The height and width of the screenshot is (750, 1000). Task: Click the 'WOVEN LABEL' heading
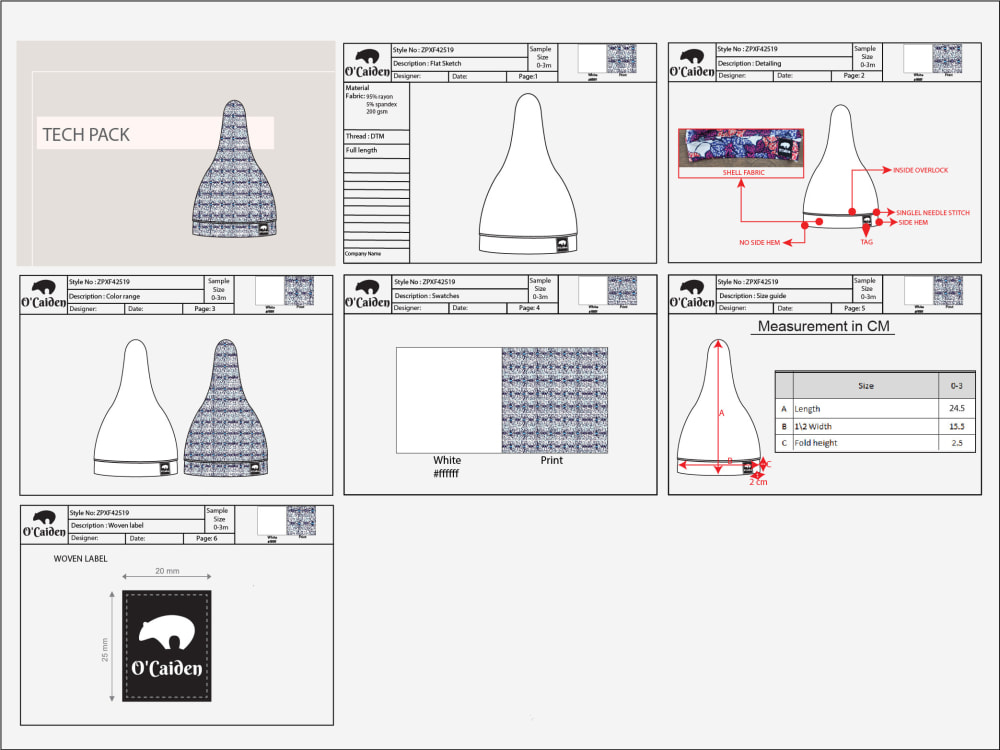pos(80,559)
